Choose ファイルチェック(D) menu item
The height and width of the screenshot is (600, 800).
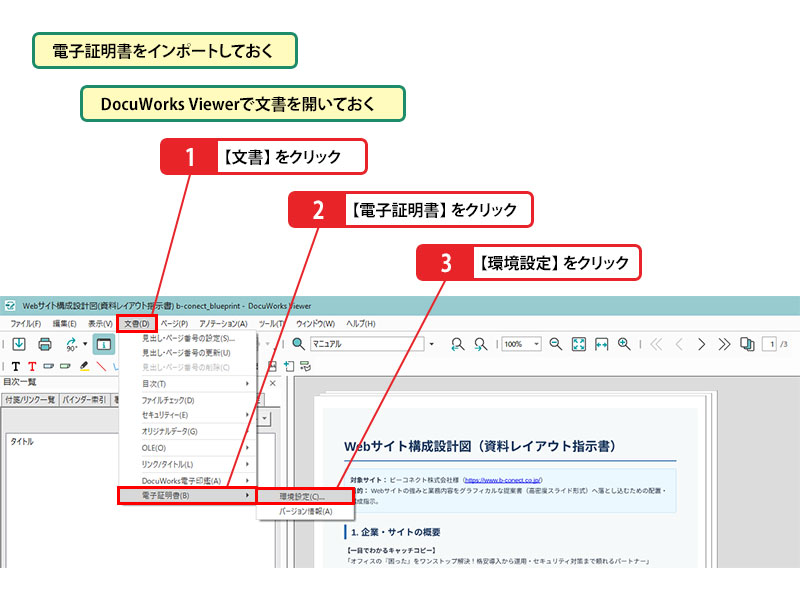point(188,400)
